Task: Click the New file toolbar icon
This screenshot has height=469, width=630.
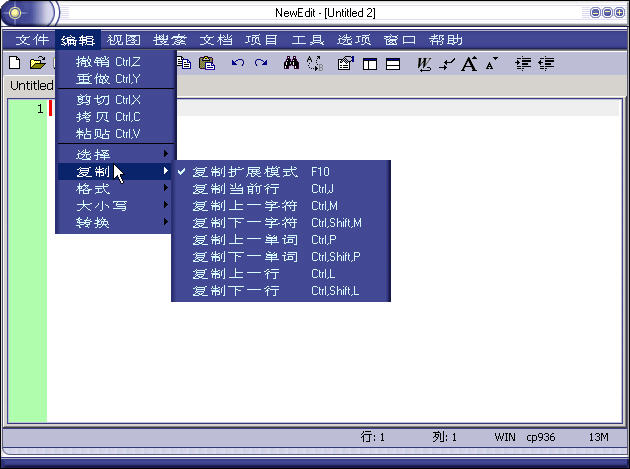Action: tap(14, 63)
